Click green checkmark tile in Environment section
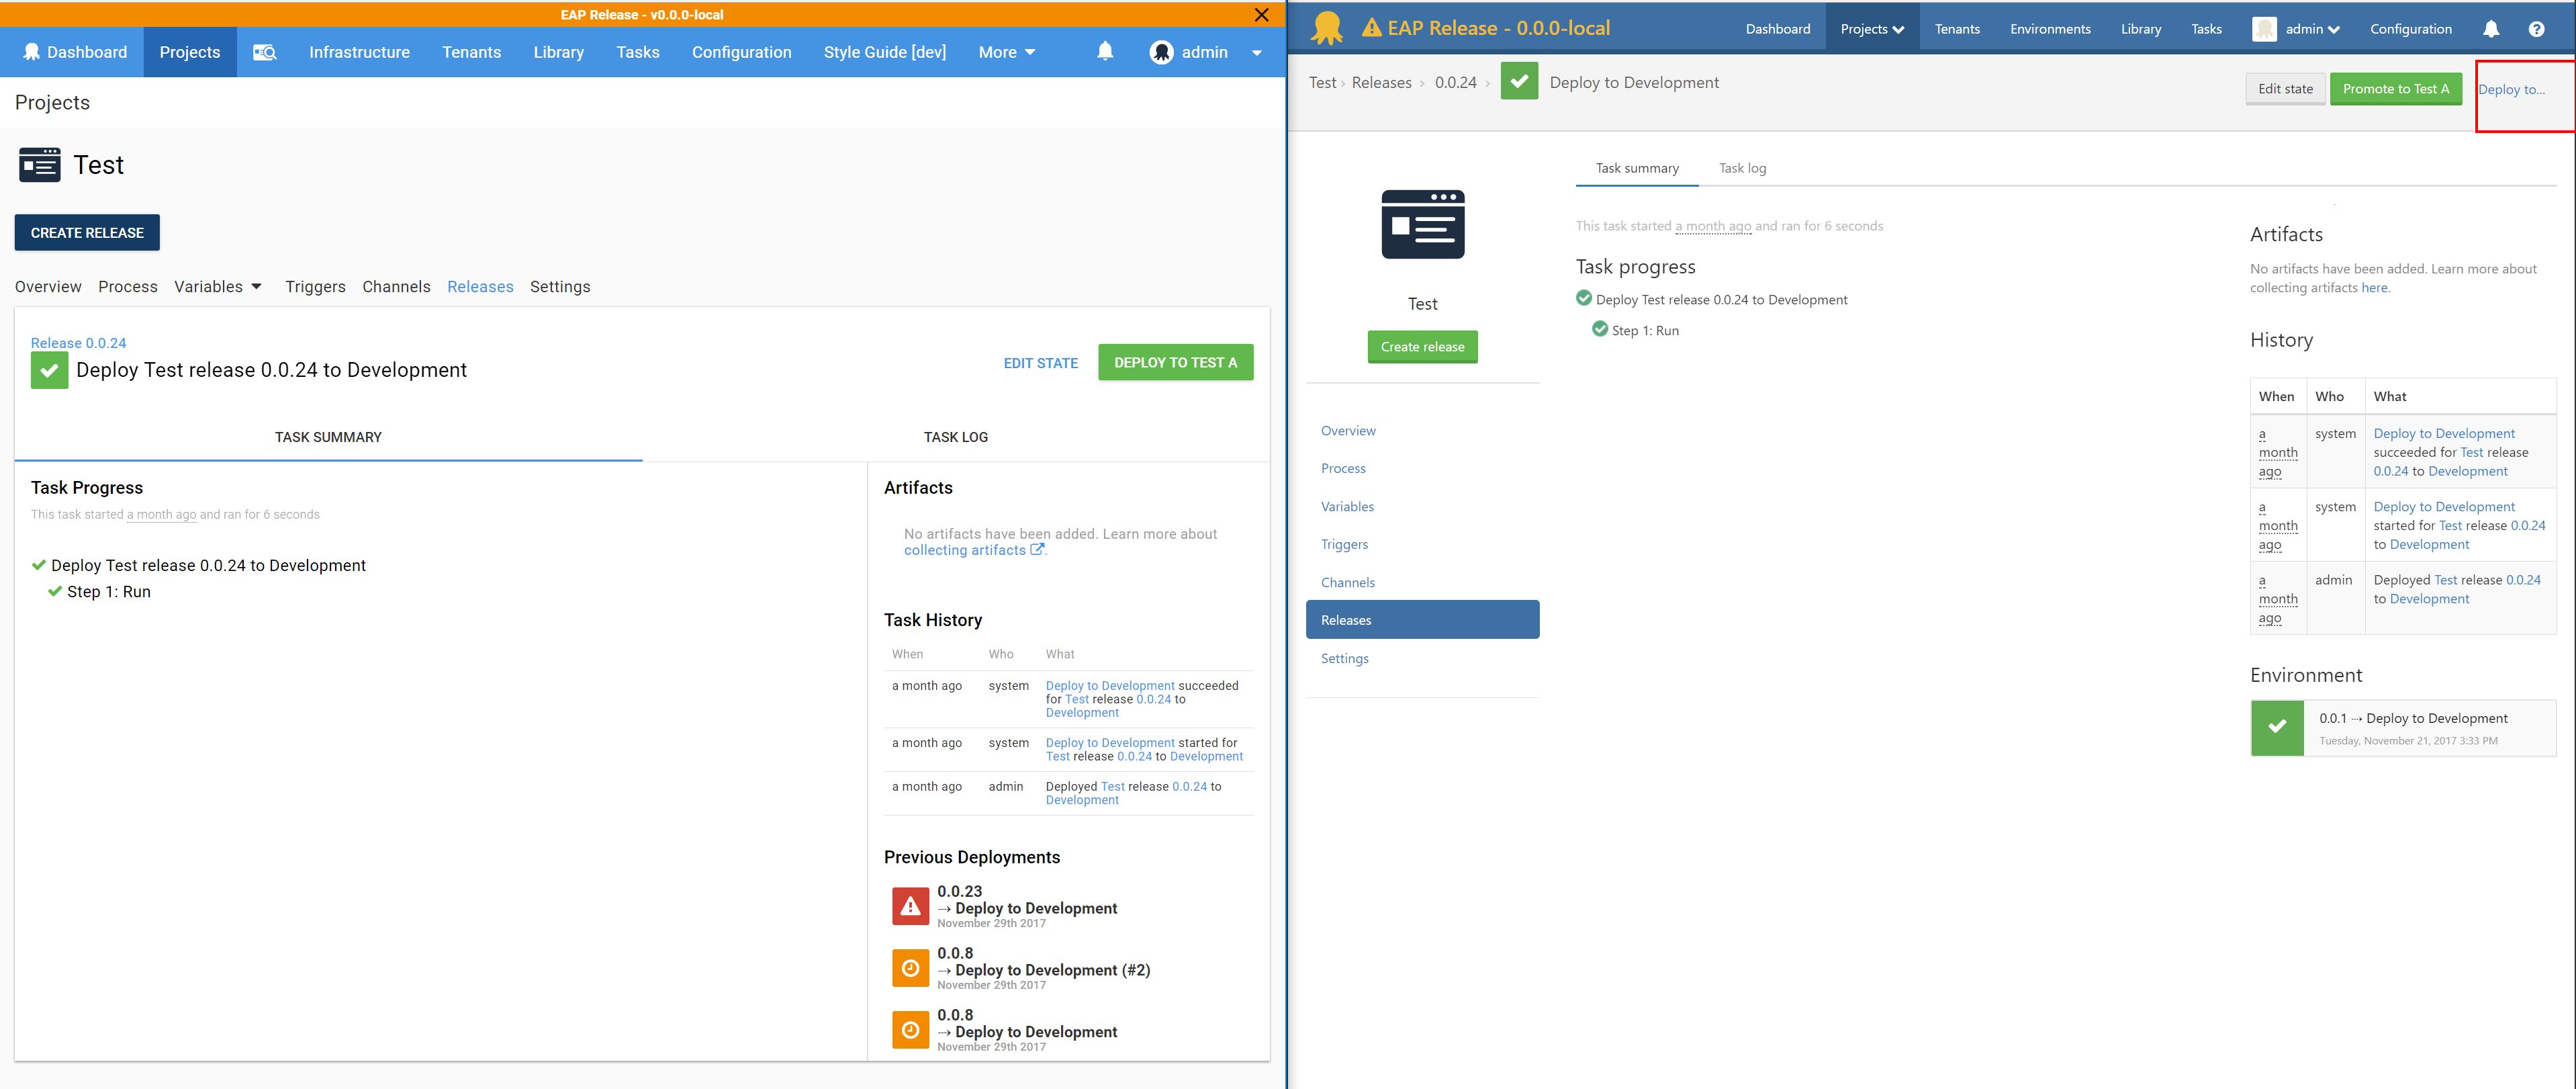The height and width of the screenshot is (1089, 2576). coord(2277,728)
